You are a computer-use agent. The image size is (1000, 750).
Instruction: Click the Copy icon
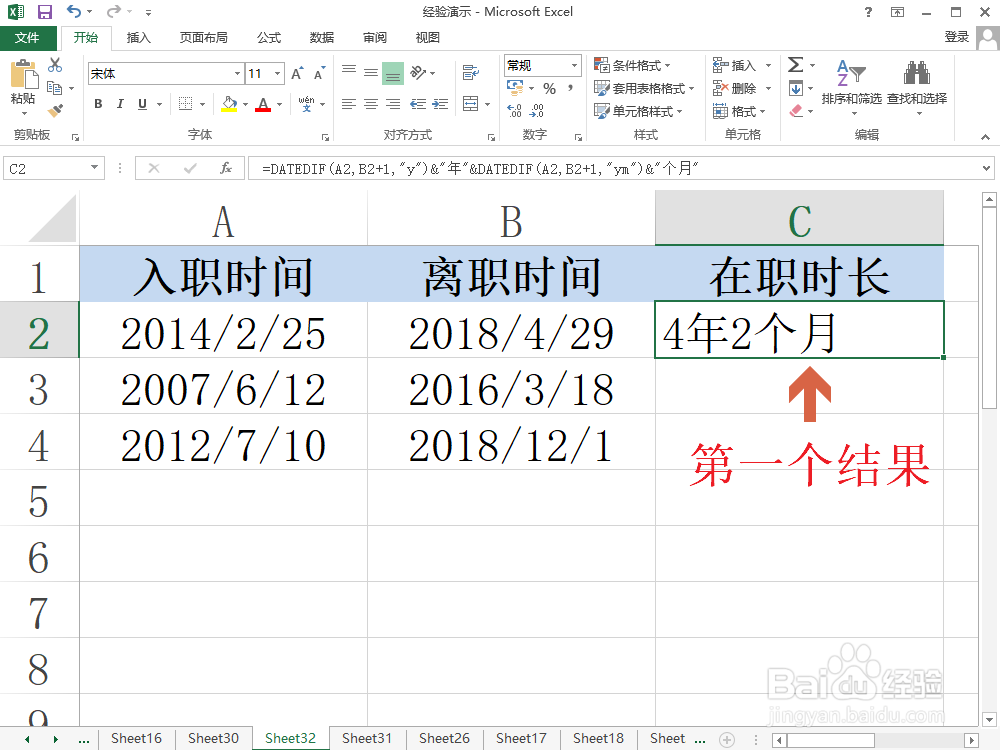tap(55, 88)
